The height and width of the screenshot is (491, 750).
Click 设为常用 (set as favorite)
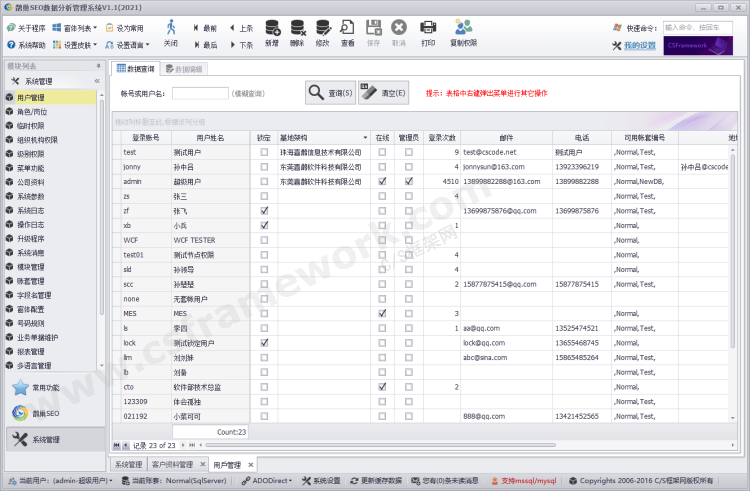tap(124, 28)
